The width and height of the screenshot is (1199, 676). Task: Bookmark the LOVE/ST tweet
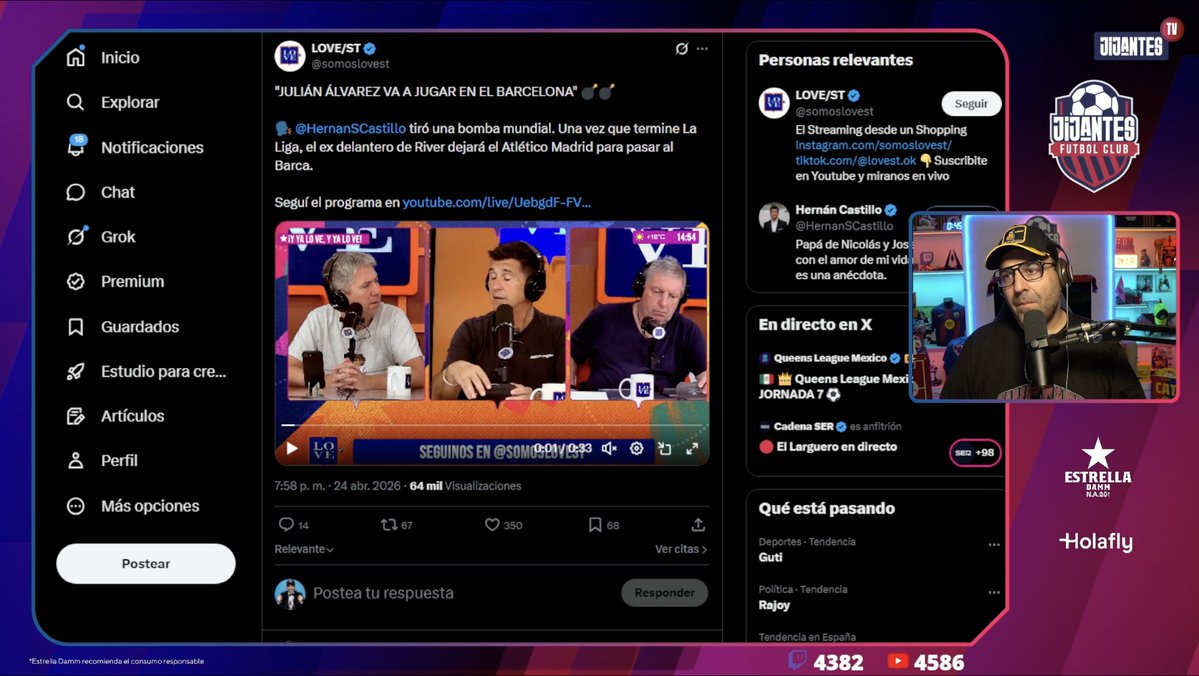tap(592, 524)
